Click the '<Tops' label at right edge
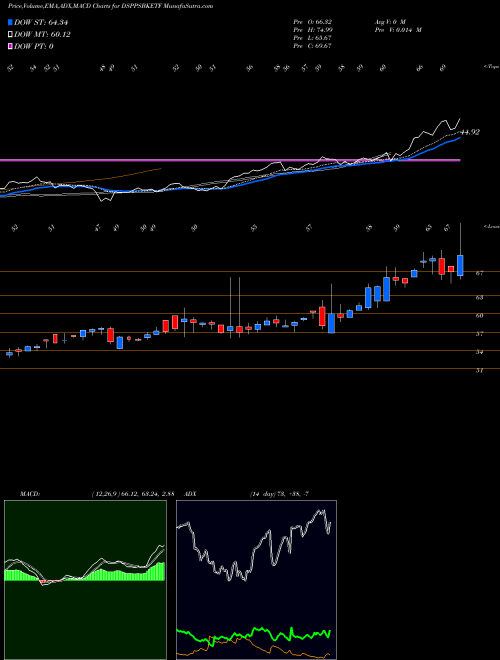500x660 pixels. tap(491, 67)
